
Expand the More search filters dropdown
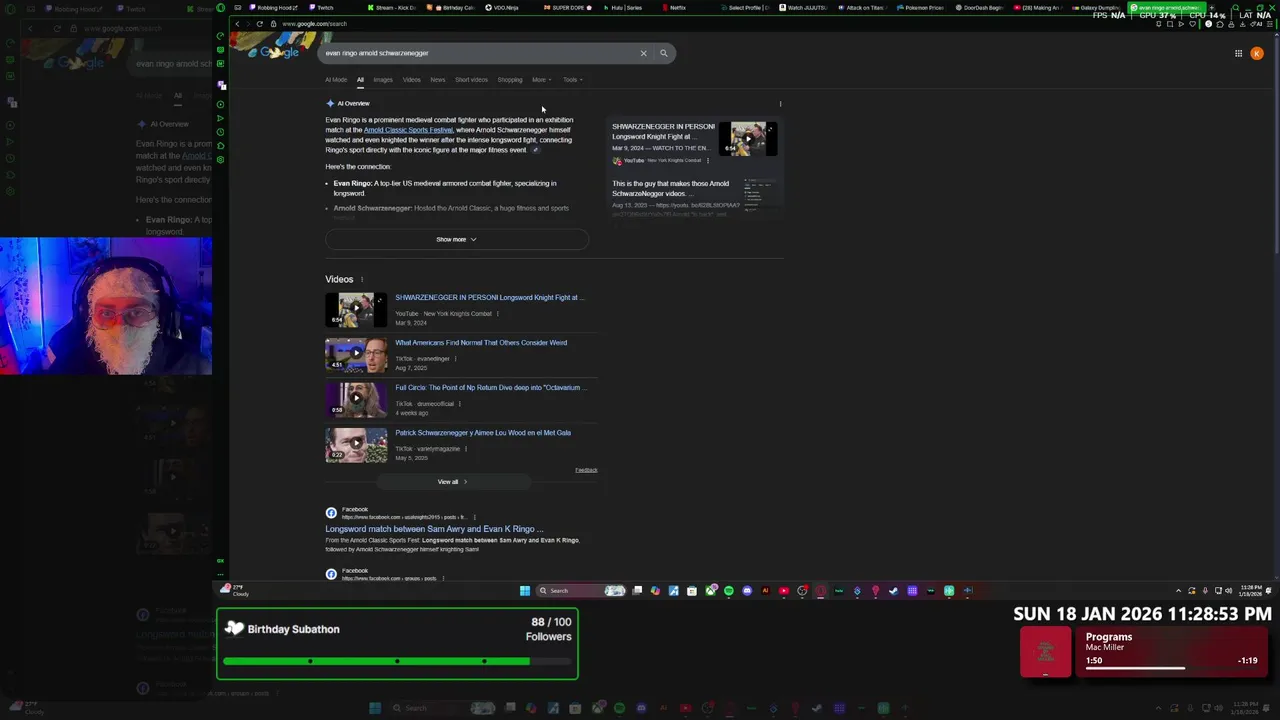541,80
